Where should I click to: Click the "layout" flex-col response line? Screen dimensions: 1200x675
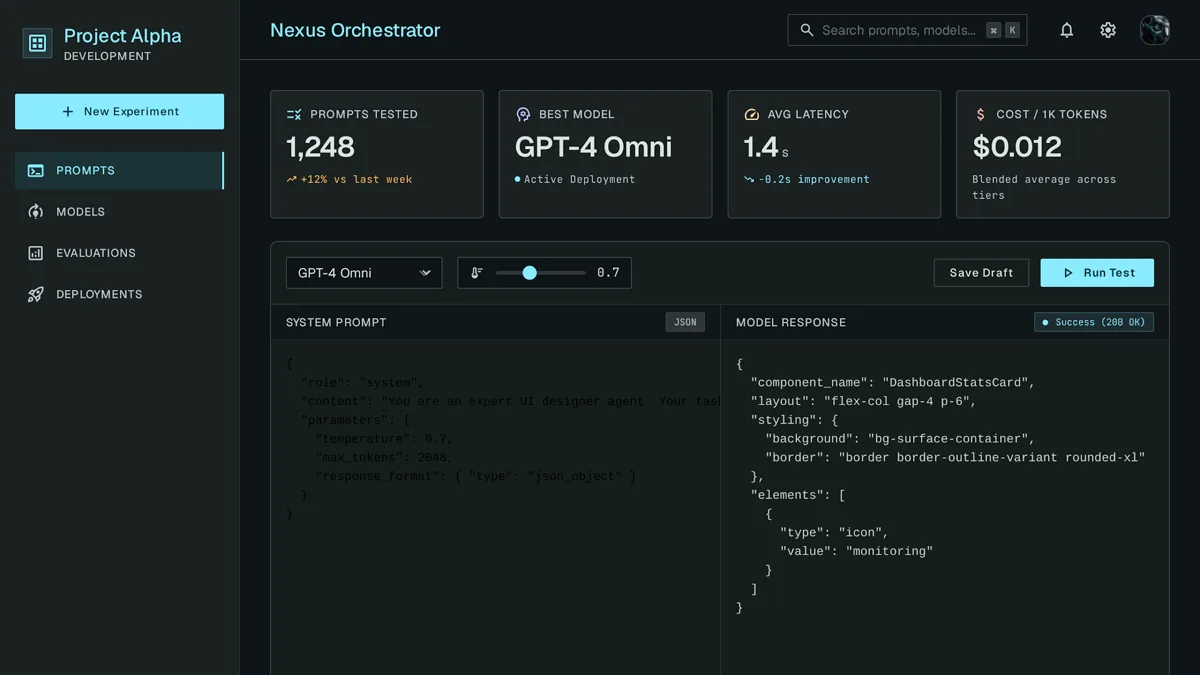(863, 401)
